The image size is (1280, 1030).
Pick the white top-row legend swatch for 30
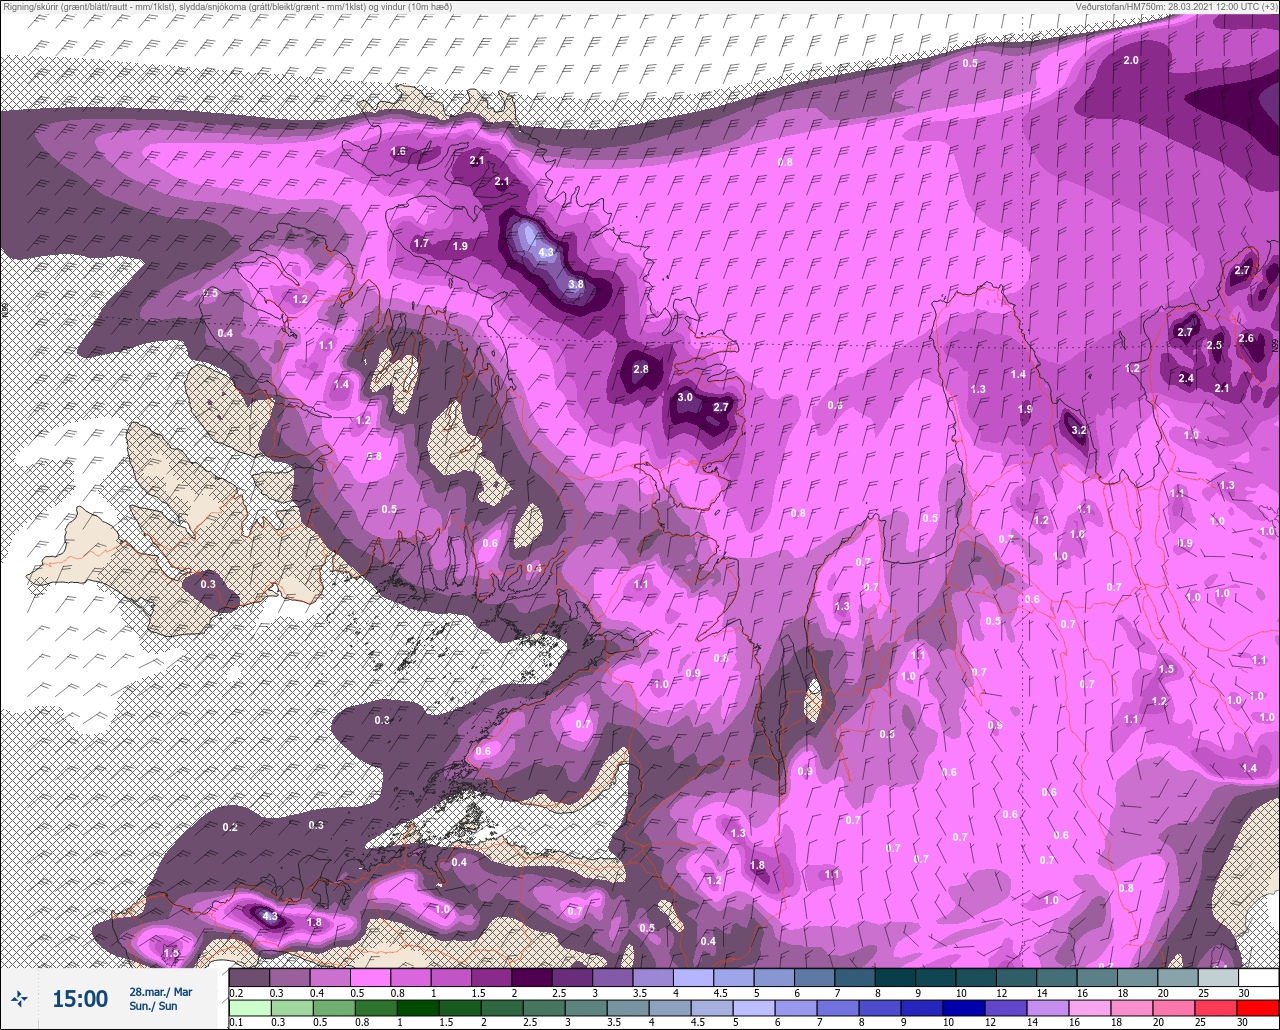click(x=1259, y=977)
